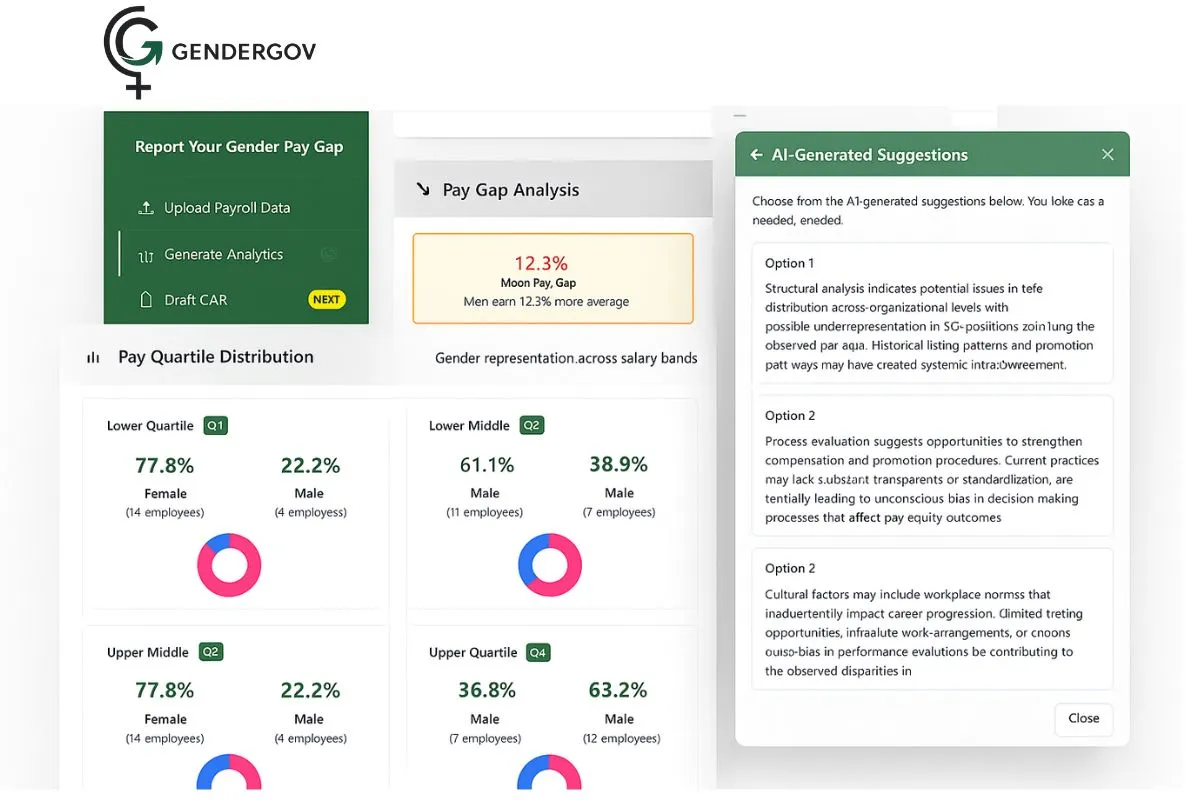Click the Q2 badge beside Upper Middle

[x=211, y=652]
